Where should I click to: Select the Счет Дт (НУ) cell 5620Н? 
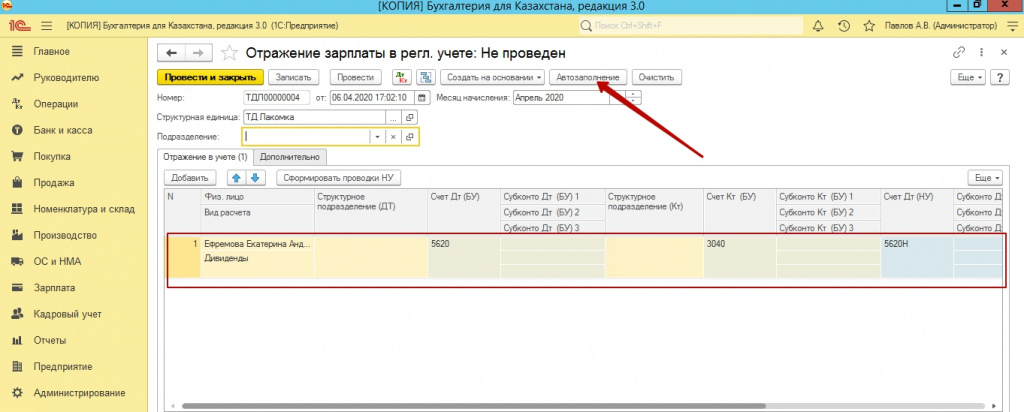917,257
